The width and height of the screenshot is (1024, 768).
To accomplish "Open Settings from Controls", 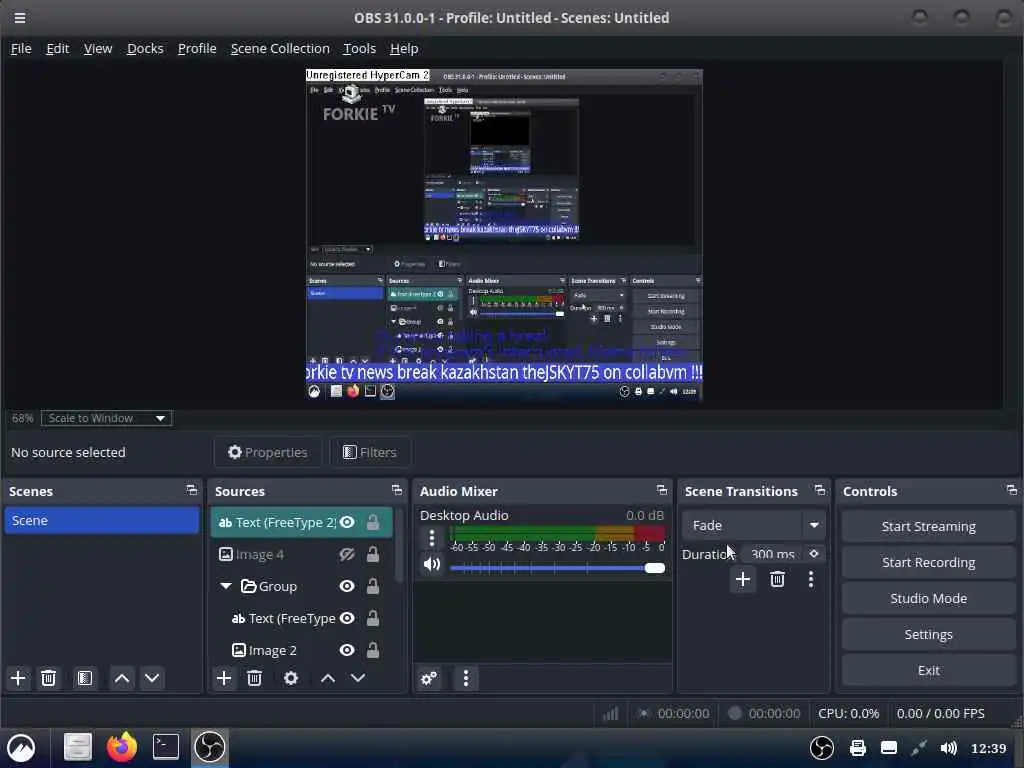I will tap(928, 634).
